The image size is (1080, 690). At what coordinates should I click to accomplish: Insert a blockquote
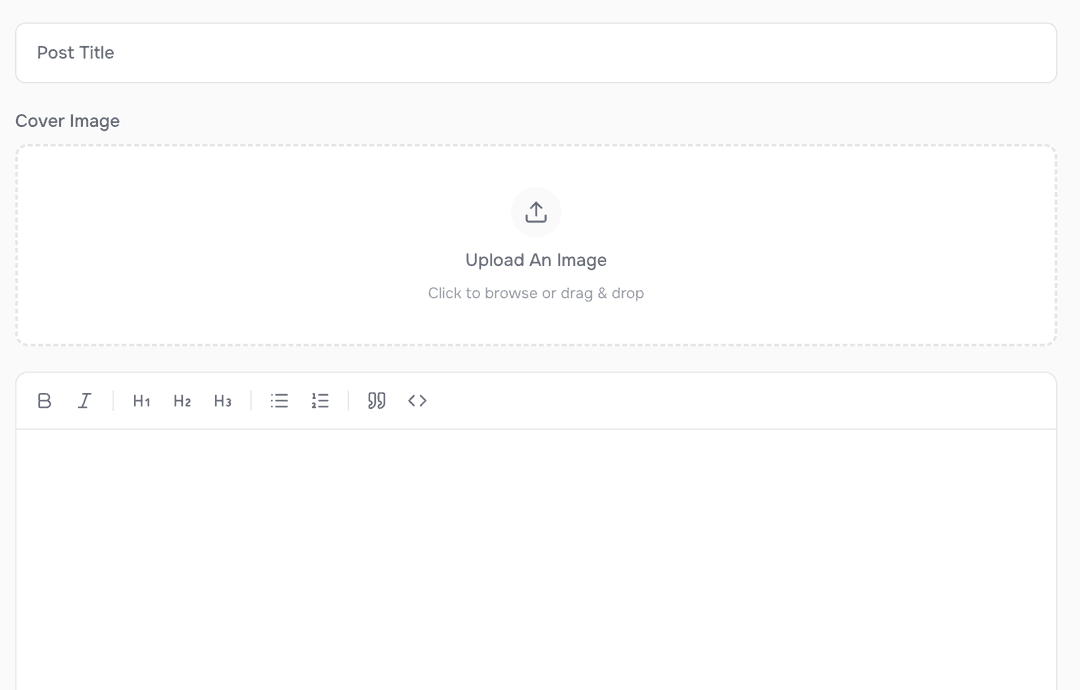point(376,400)
